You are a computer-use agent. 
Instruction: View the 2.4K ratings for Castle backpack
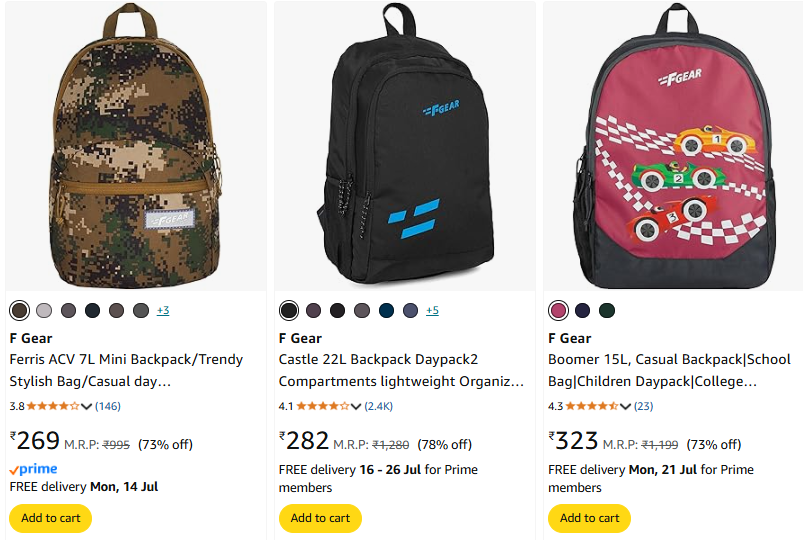coord(379,406)
